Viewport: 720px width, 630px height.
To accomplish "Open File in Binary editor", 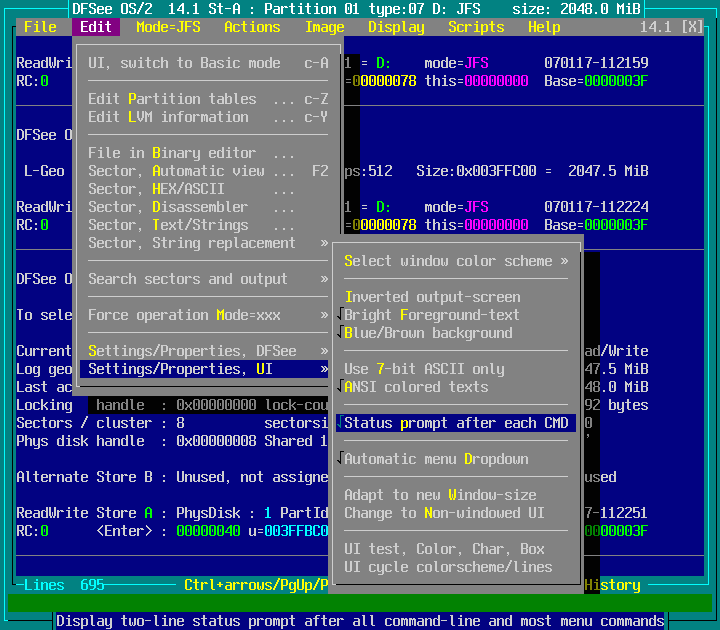I will [208, 153].
